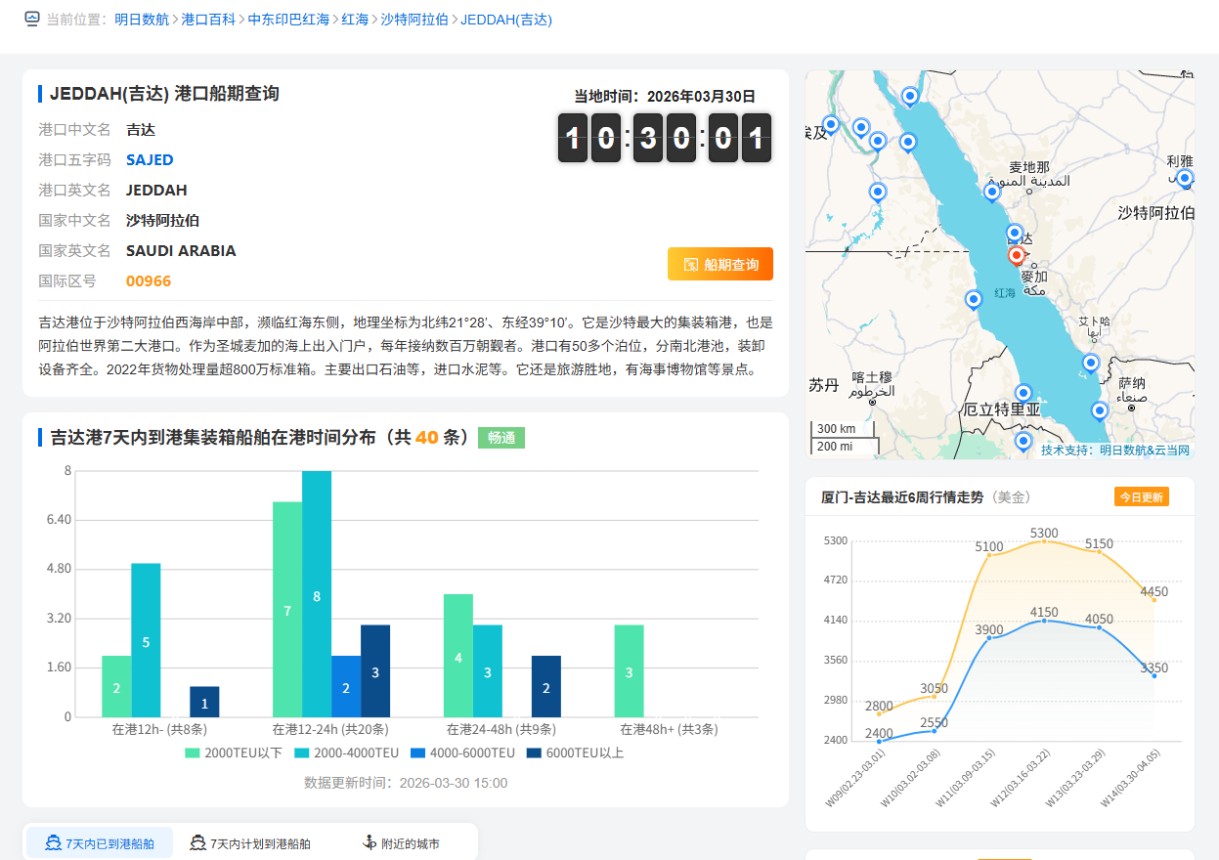Click the 5300 peak point on the trend chart
The image size is (1219, 860).
(x=1044, y=541)
